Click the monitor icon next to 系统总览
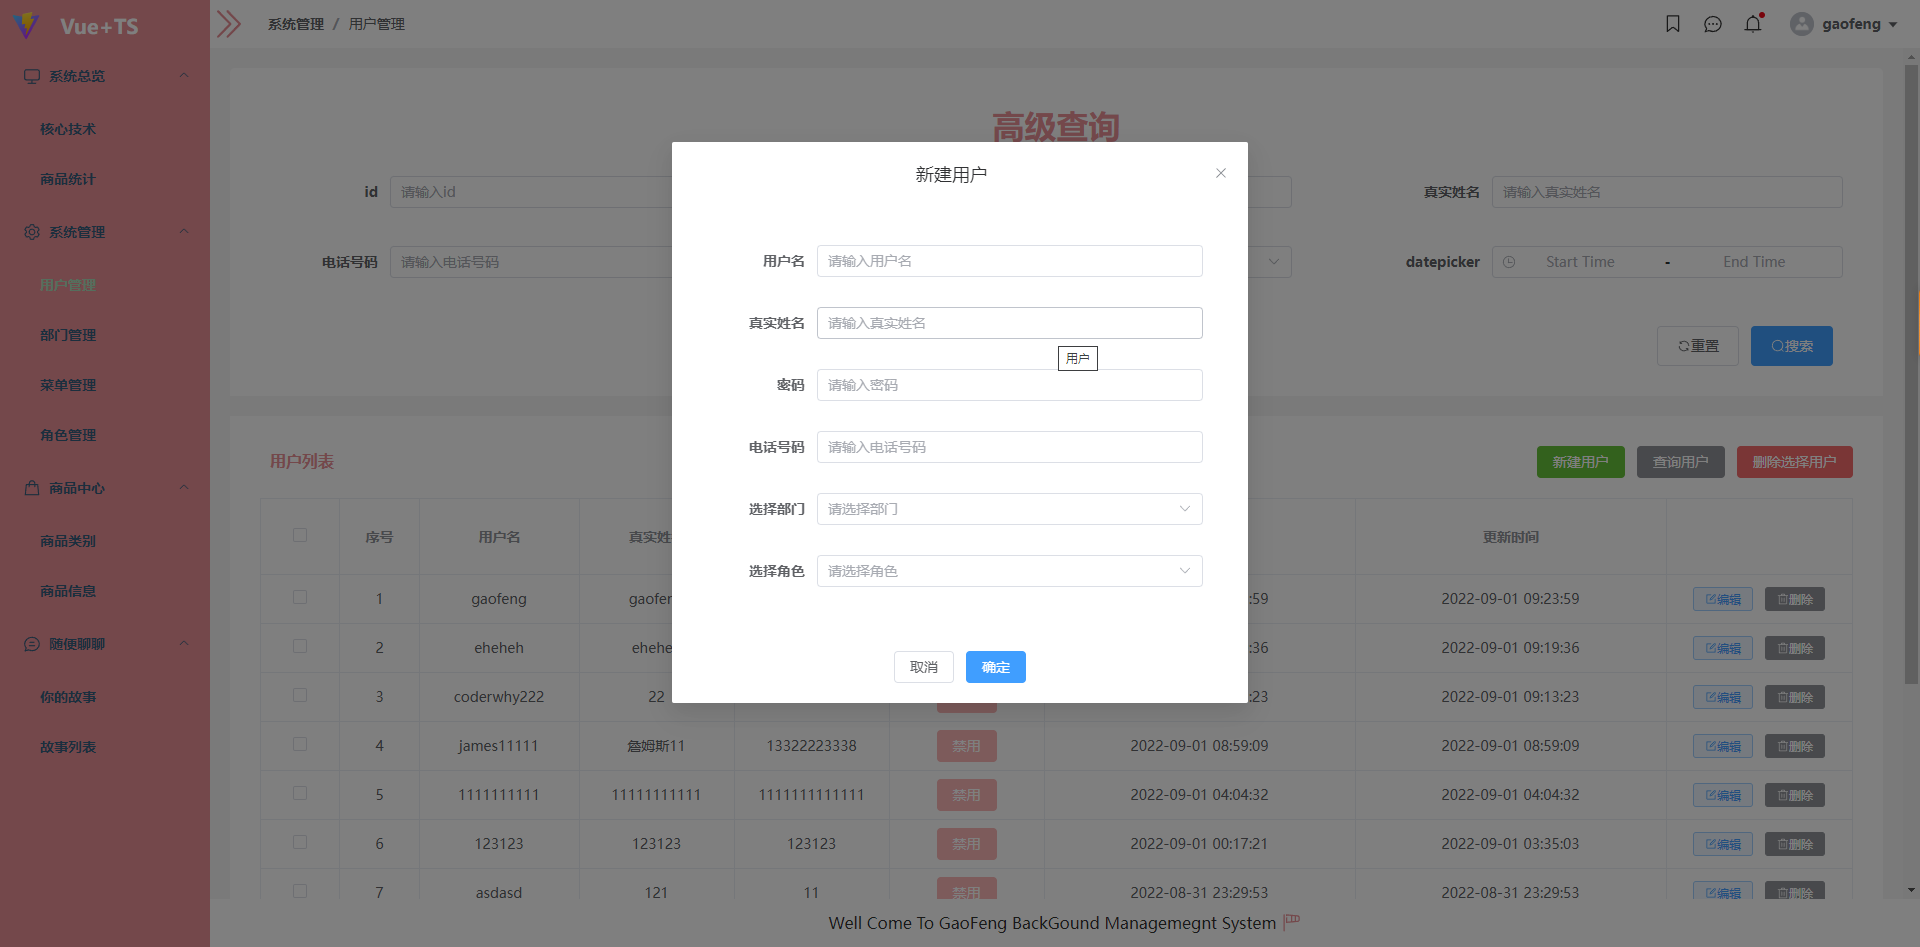Screen dimensions: 1920x947 (30, 75)
